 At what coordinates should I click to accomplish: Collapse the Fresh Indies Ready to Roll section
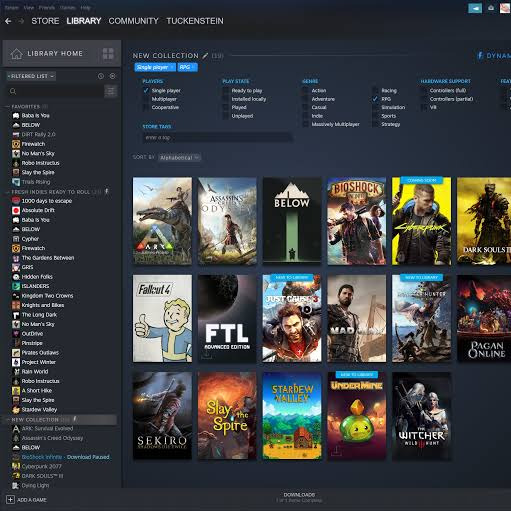(x=8, y=192)
